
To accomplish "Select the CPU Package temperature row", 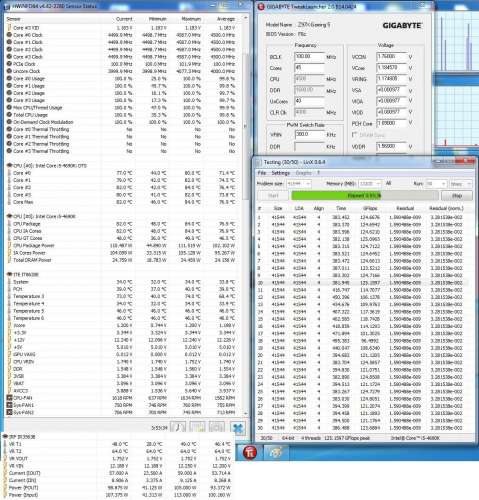I will (122, 224).
